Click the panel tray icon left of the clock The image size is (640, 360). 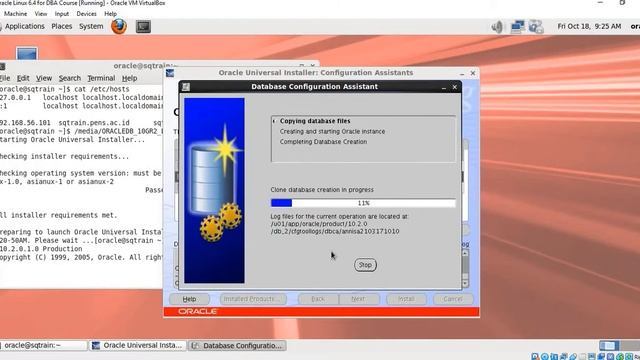coord(536,27)
